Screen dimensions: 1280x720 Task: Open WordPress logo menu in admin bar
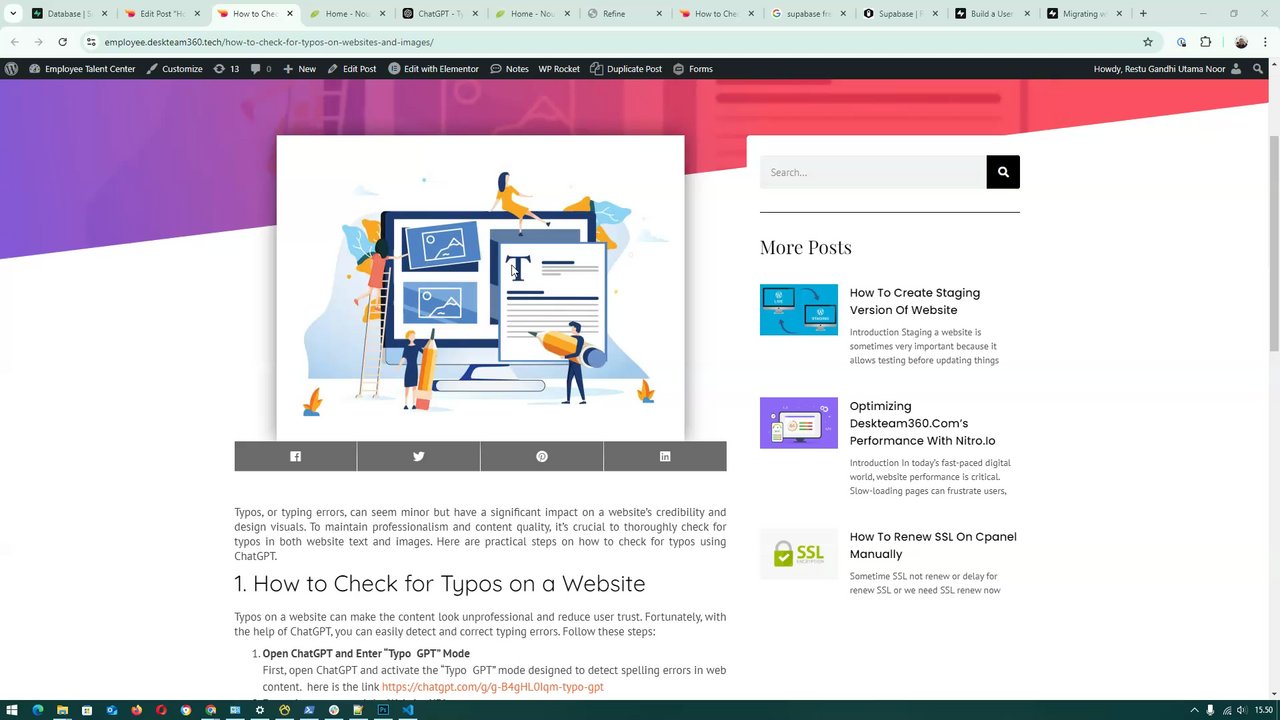11,69
